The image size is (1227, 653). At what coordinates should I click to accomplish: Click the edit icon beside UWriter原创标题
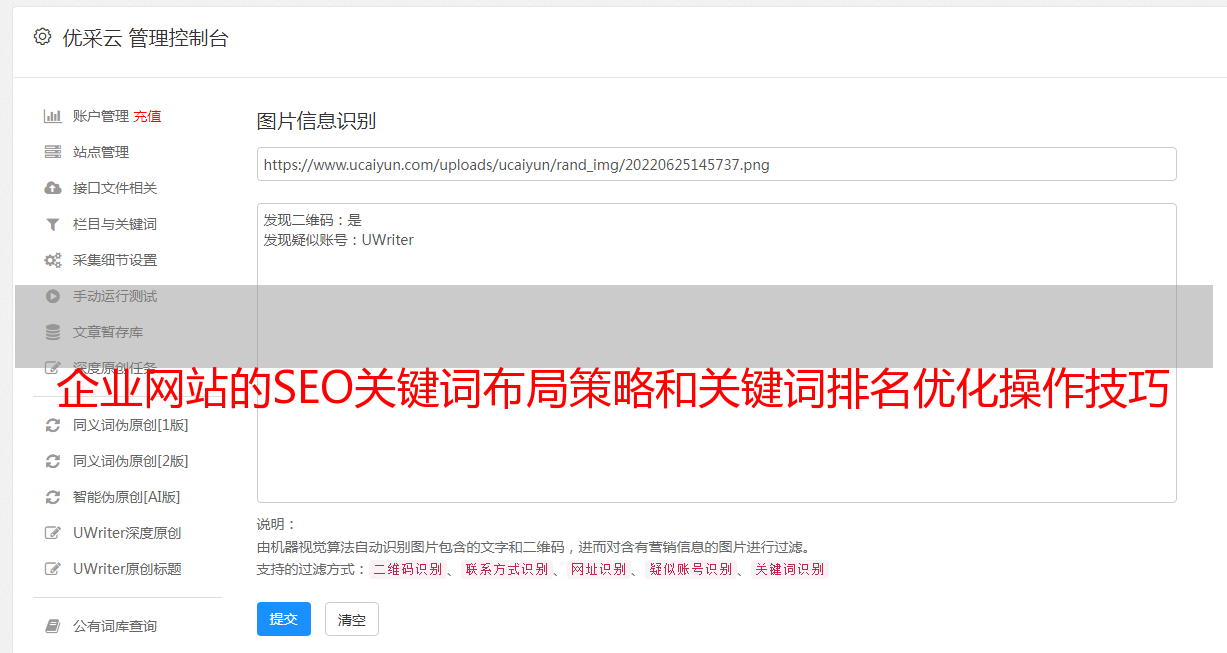point(53,569)
